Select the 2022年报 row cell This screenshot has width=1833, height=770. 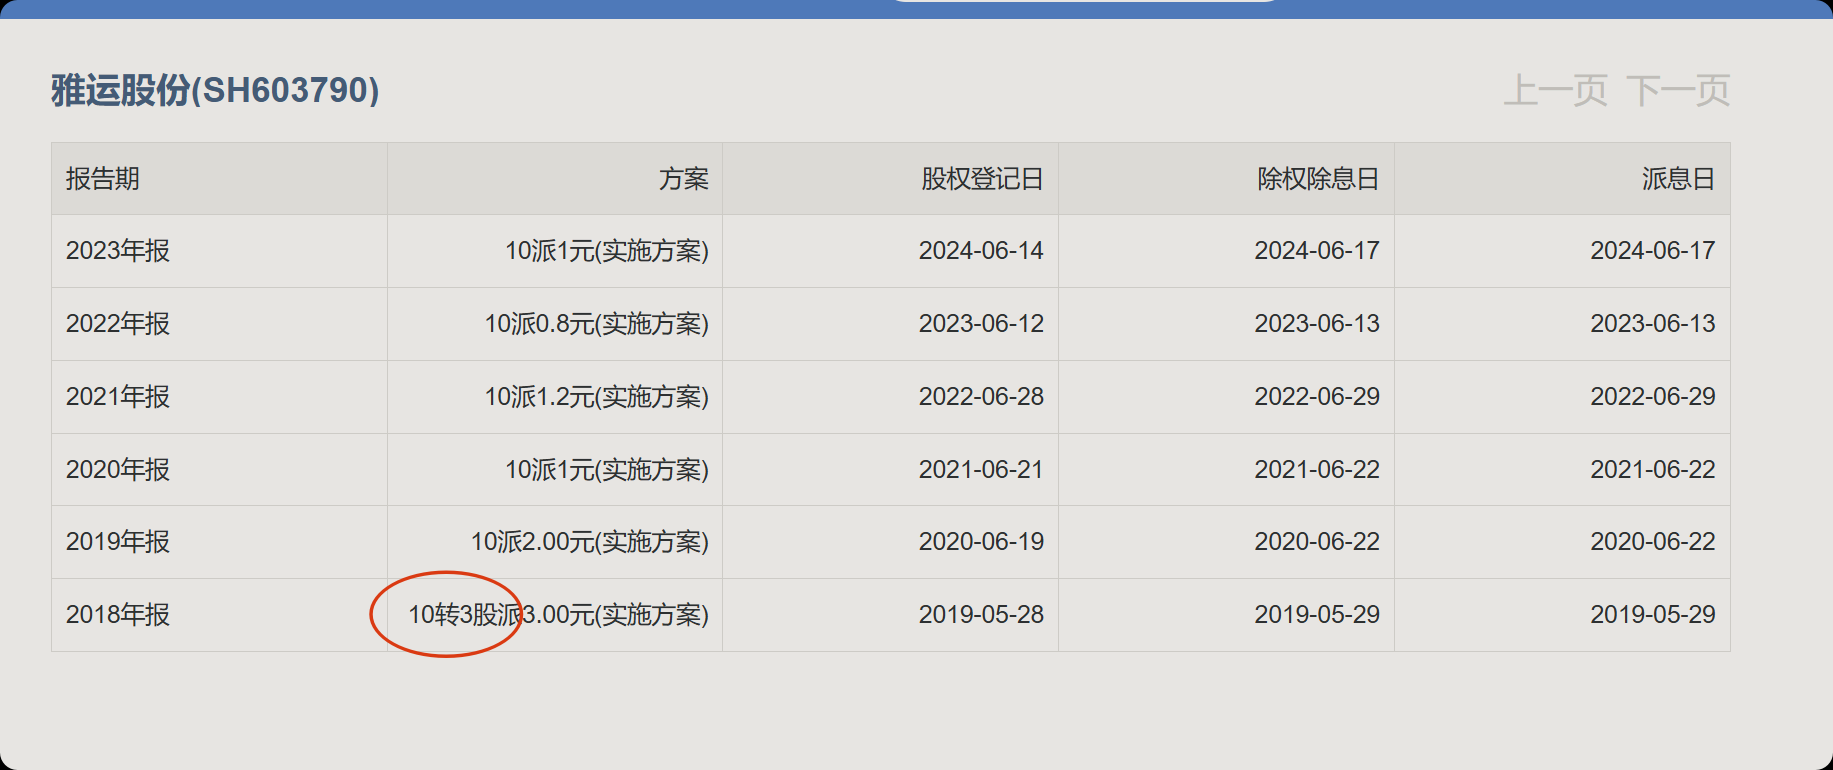tap(118, 324)
